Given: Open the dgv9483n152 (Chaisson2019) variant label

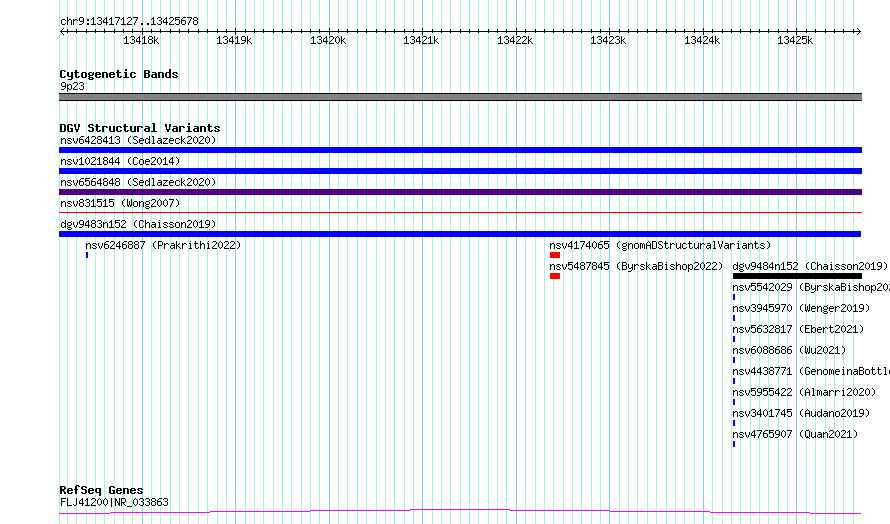Looking at the screenshot, I should pos(138,224).
